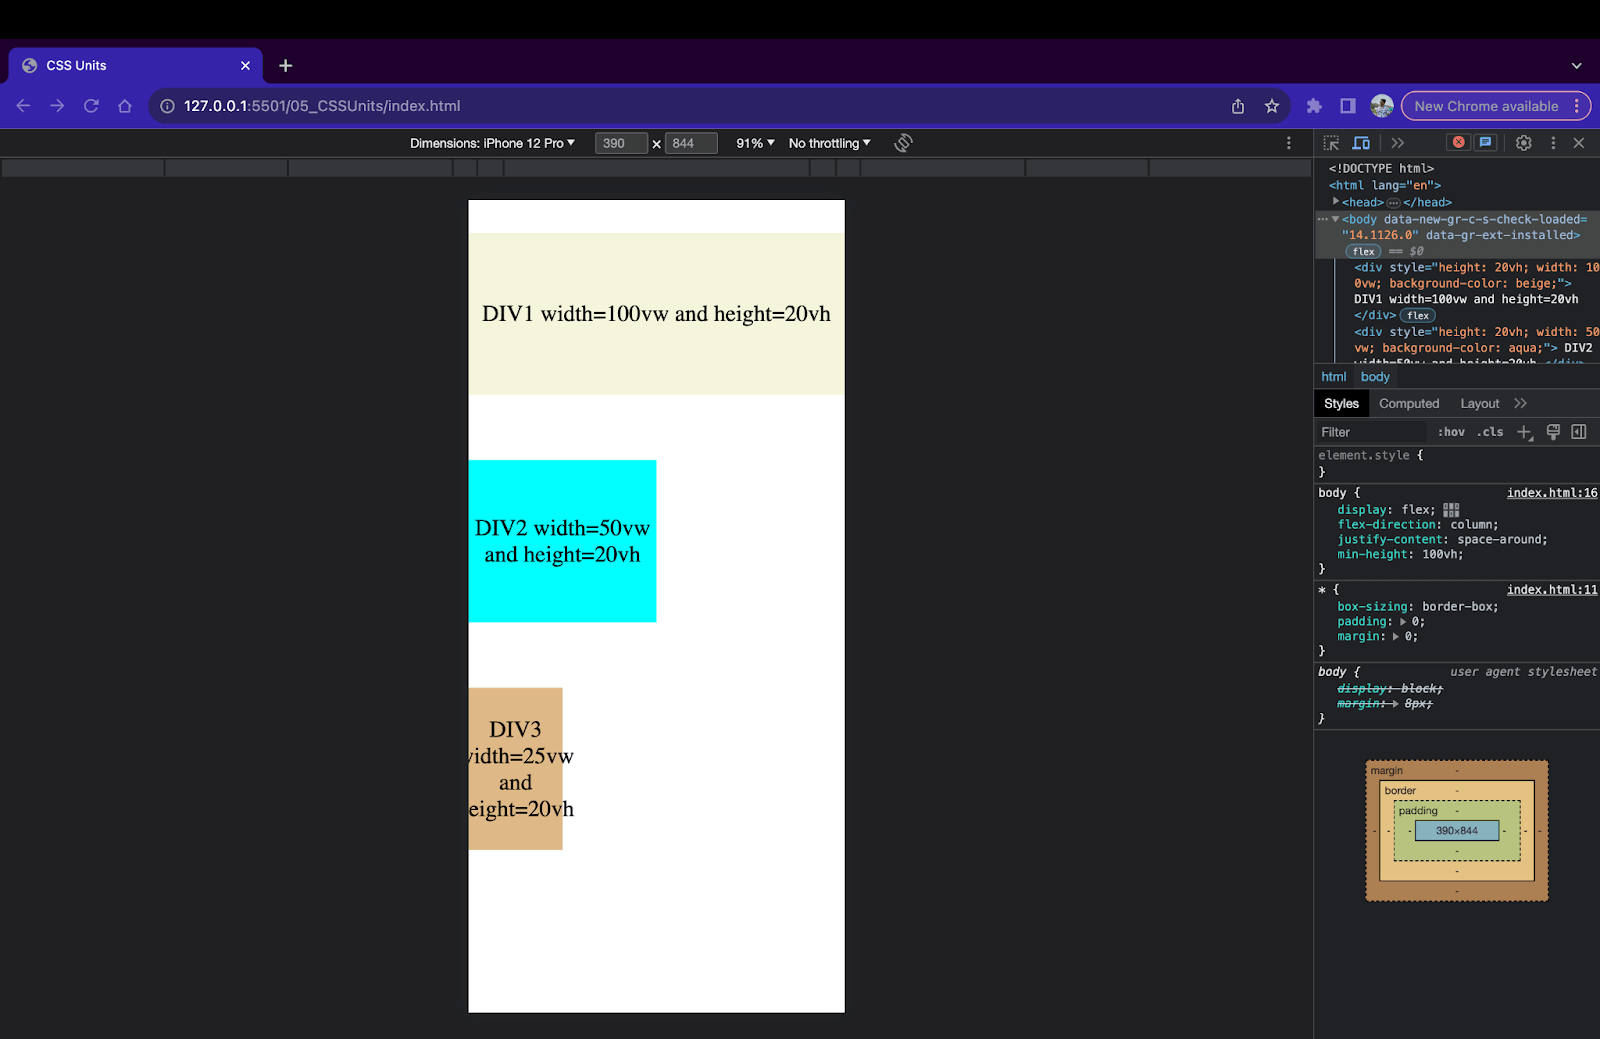Click the new style rule plus icon

coord(1524,431)
